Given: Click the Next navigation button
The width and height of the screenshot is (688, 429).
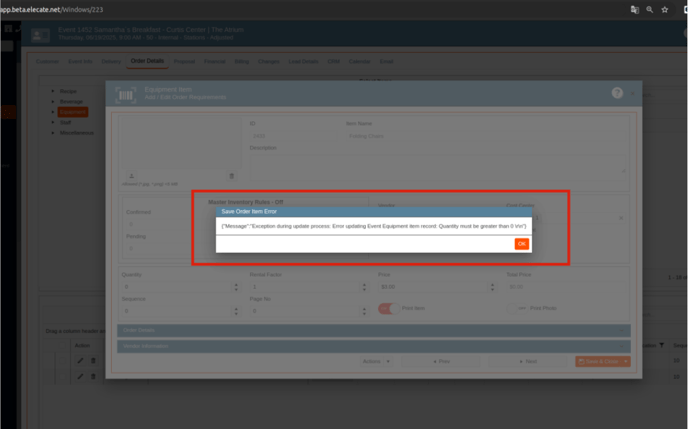Looking at the screenshot, I should point(529,361).
